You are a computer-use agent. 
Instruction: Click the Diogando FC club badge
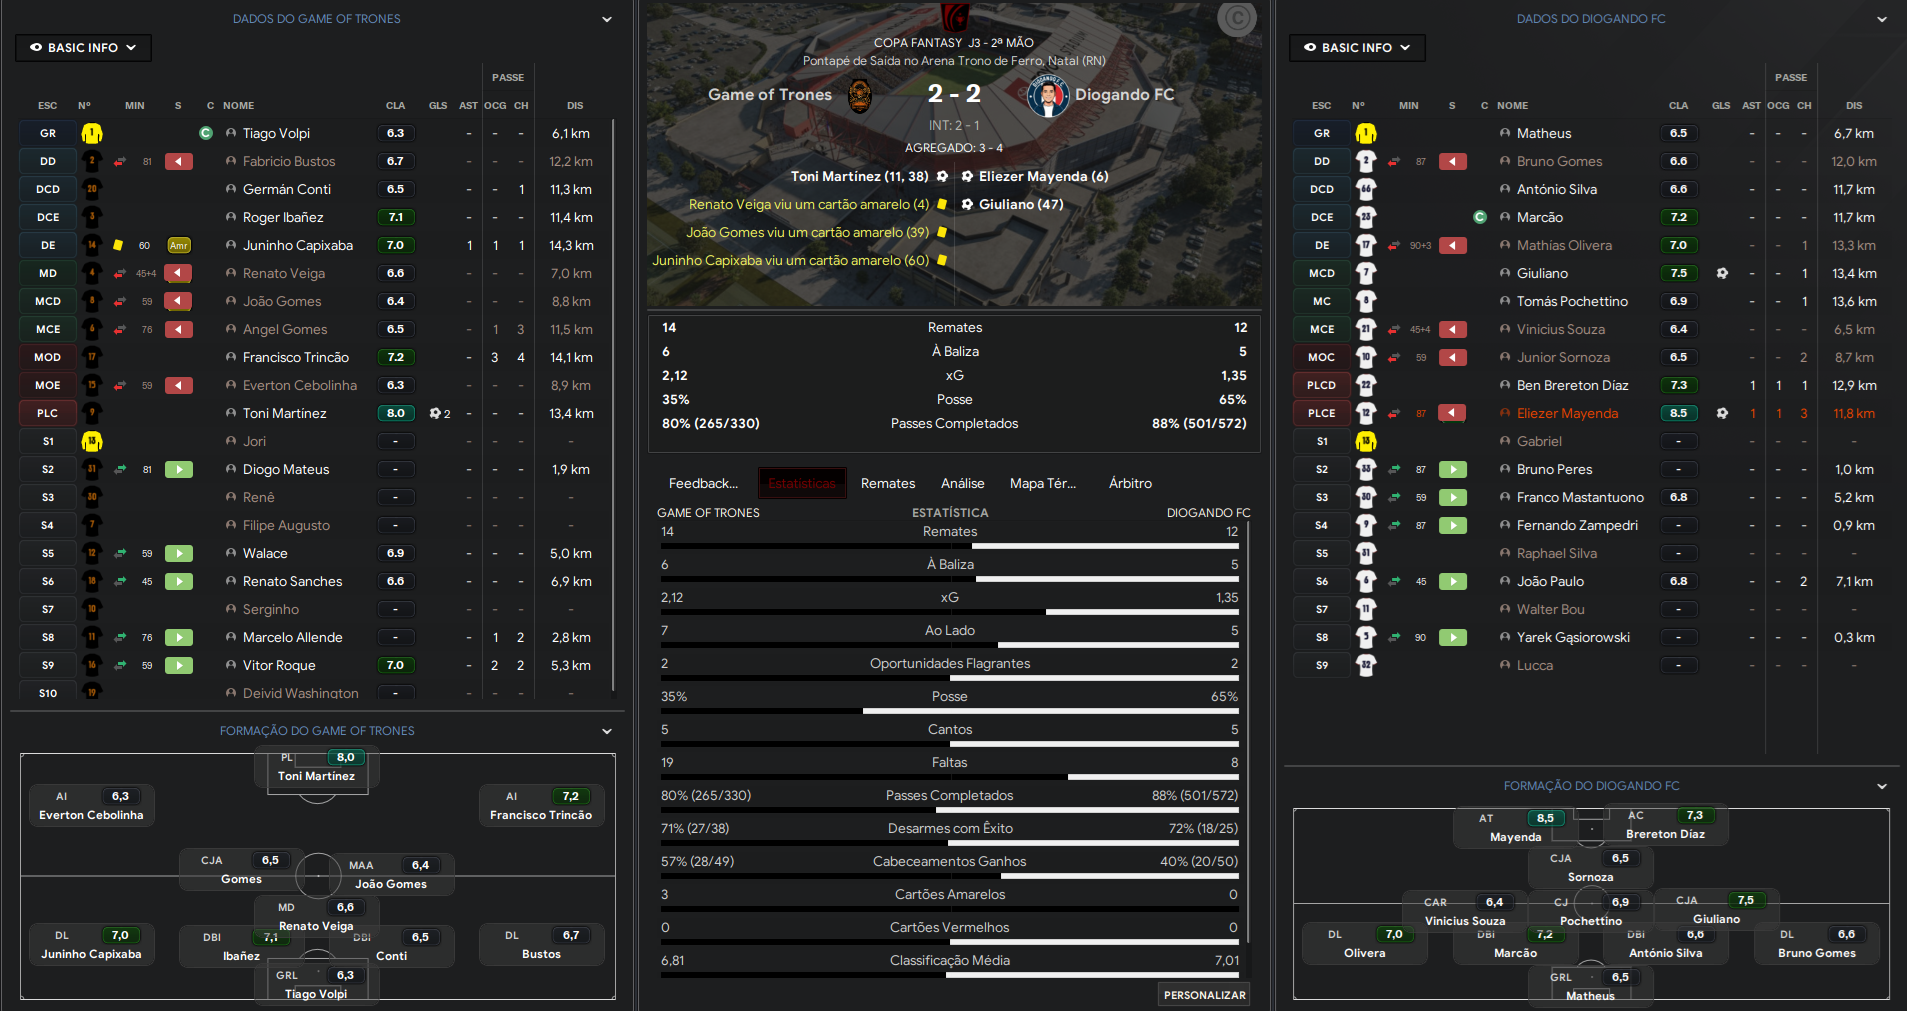pyautogui.click(x=1047, y=96)
